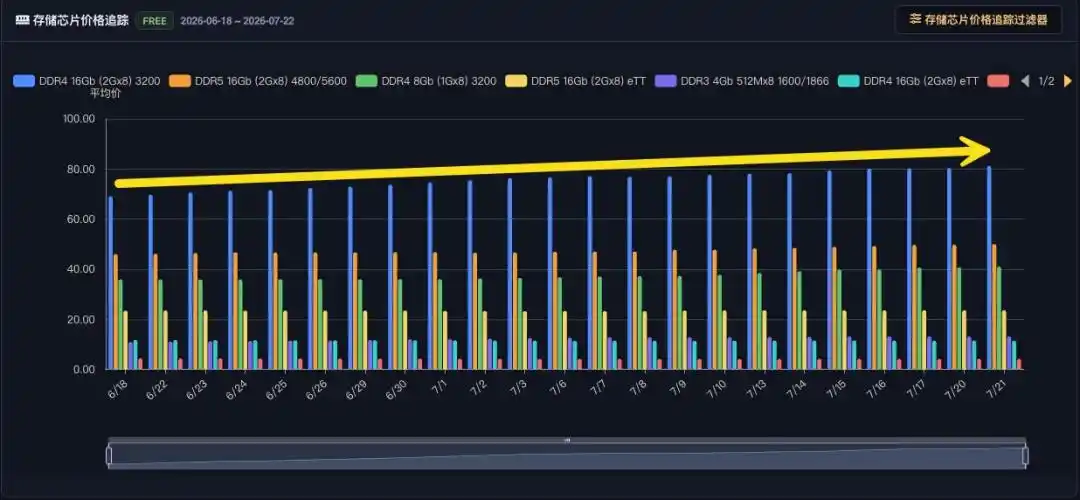
Task: Open the 存储芯片价格追踪过滤器 filter button
Action: (978, 20)
